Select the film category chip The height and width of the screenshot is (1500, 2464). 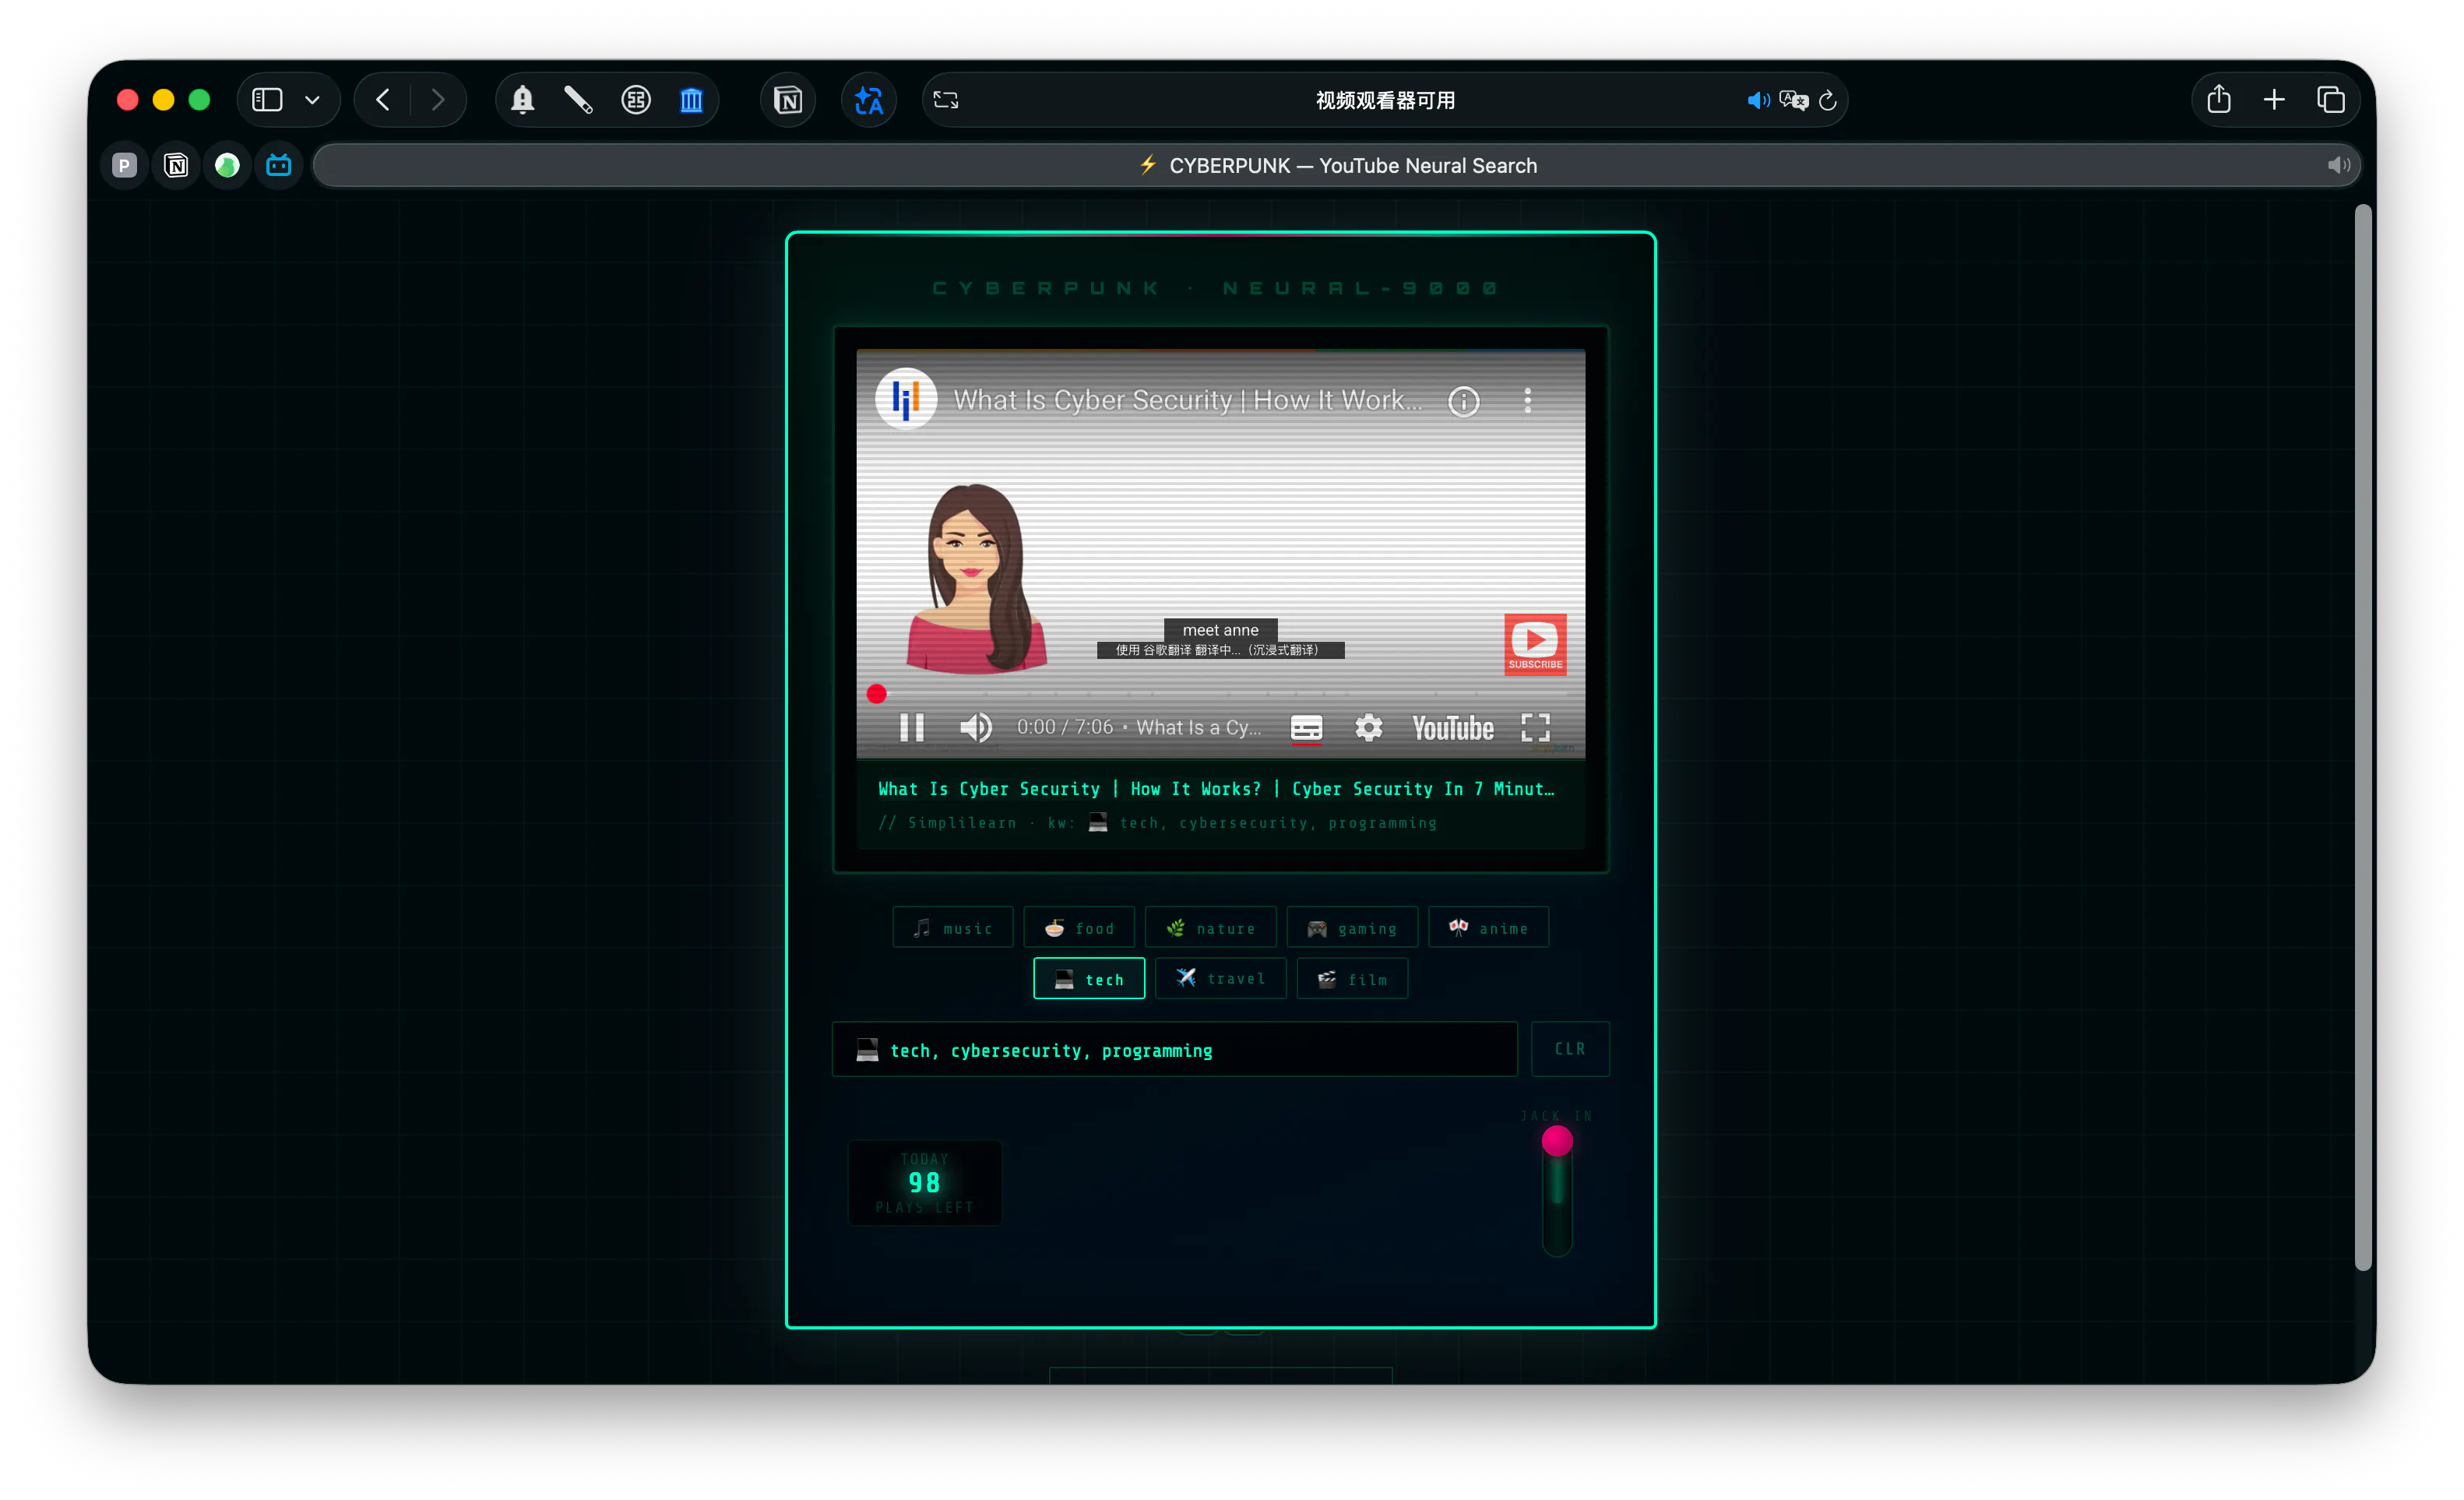[x=1352, y=978]
